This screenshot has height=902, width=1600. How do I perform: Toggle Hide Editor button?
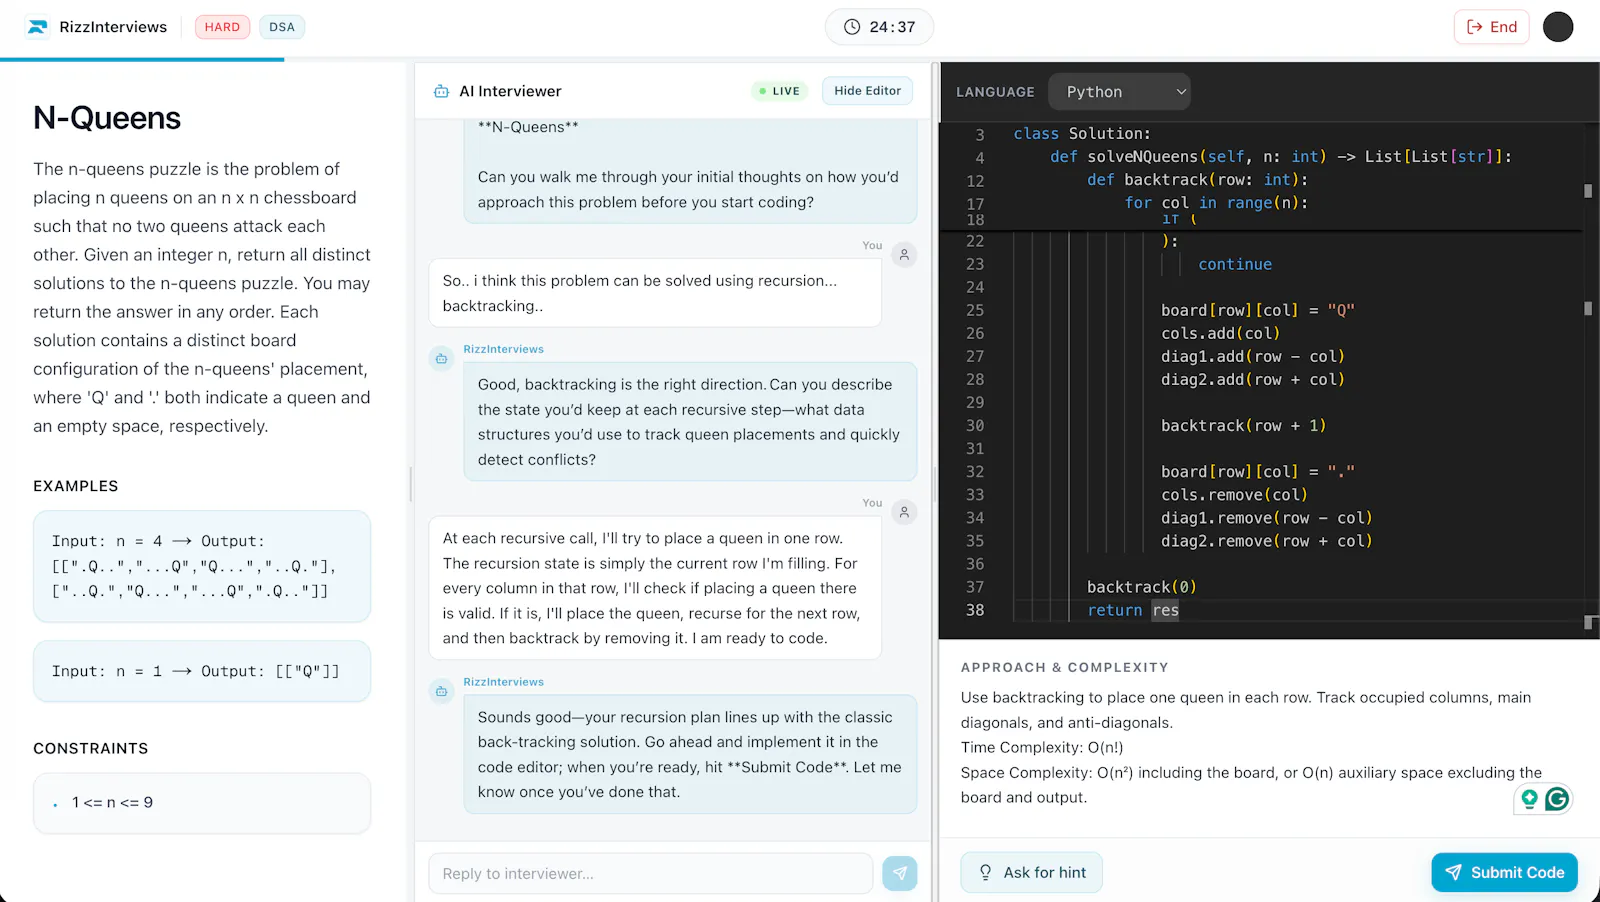[x=867, y=91]
